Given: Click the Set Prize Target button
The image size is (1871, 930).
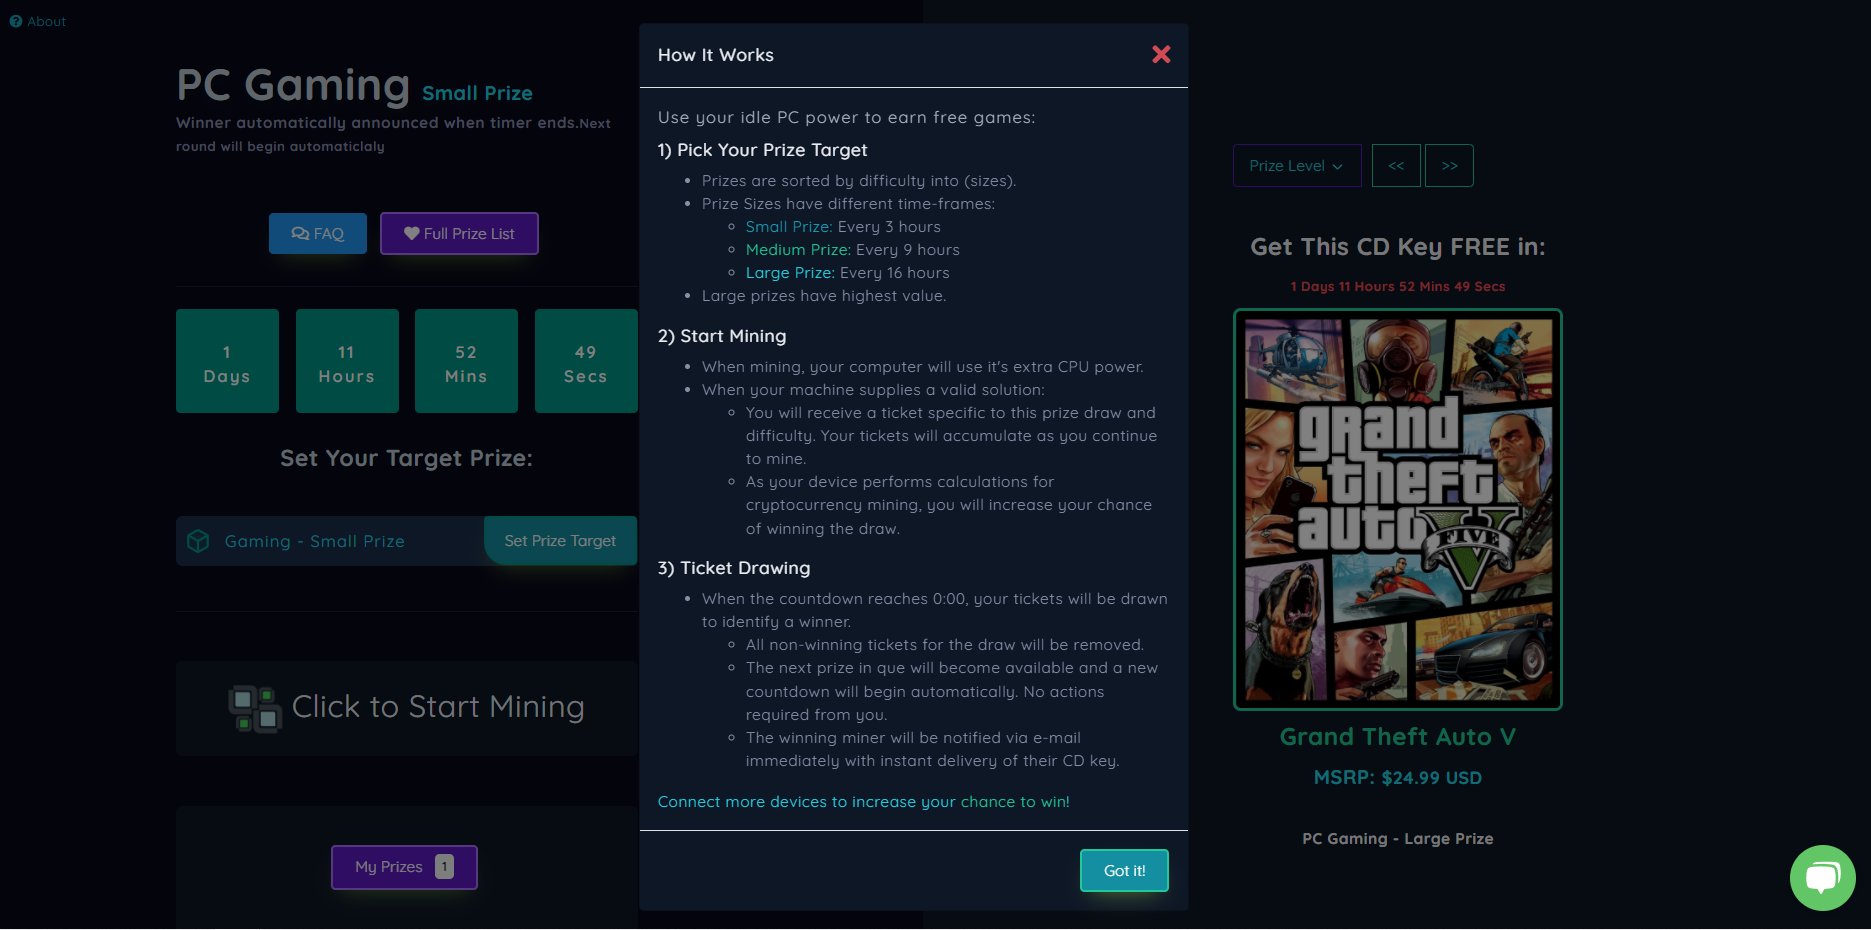Looking at the screenshot, I should point(561,540).
